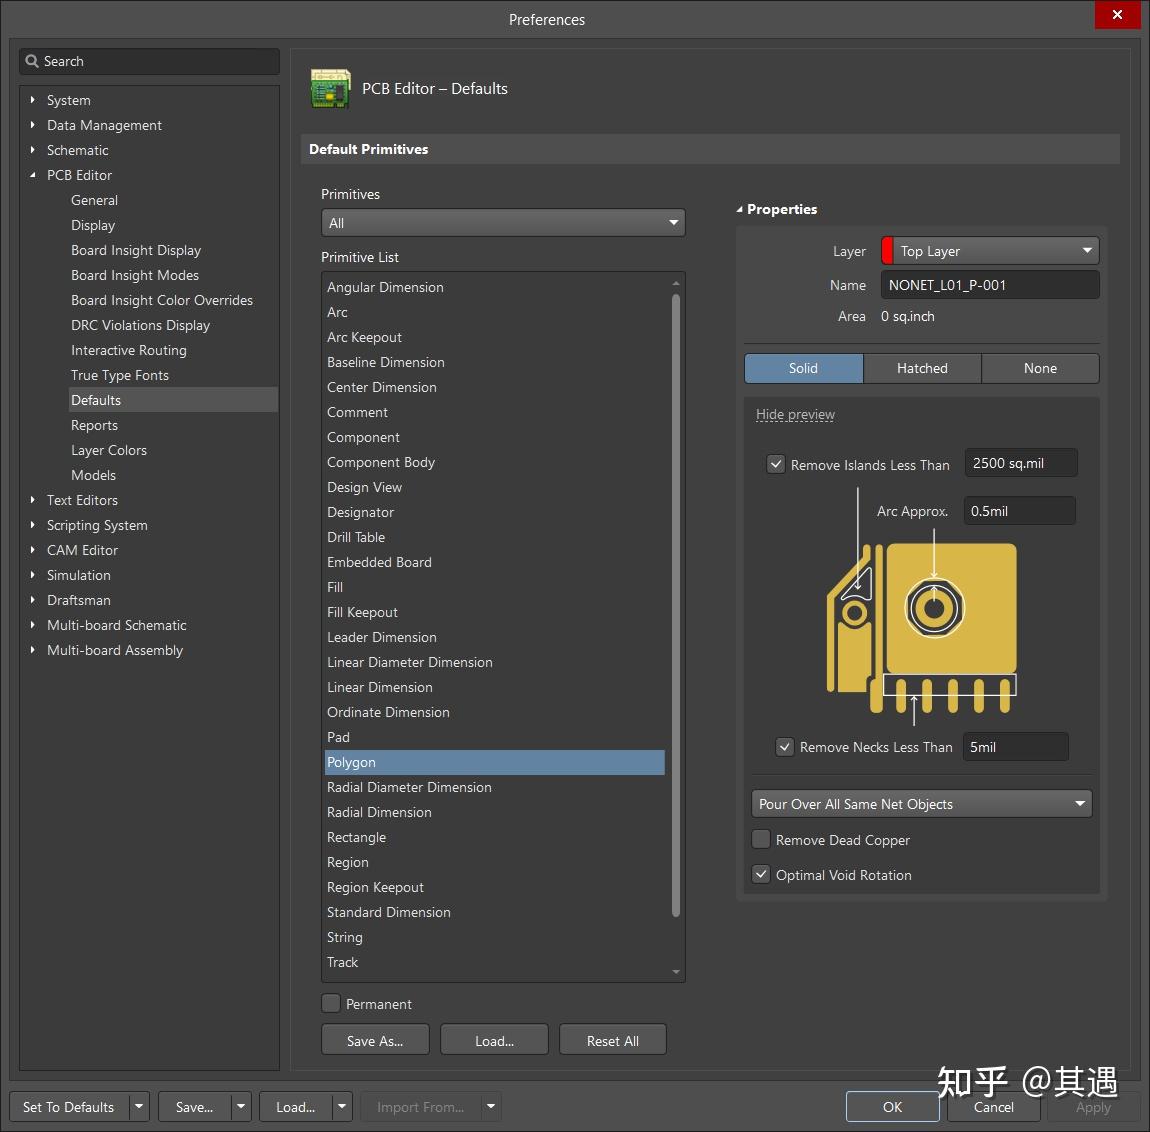Click the search magnifier icon

[x=32, y=61]
